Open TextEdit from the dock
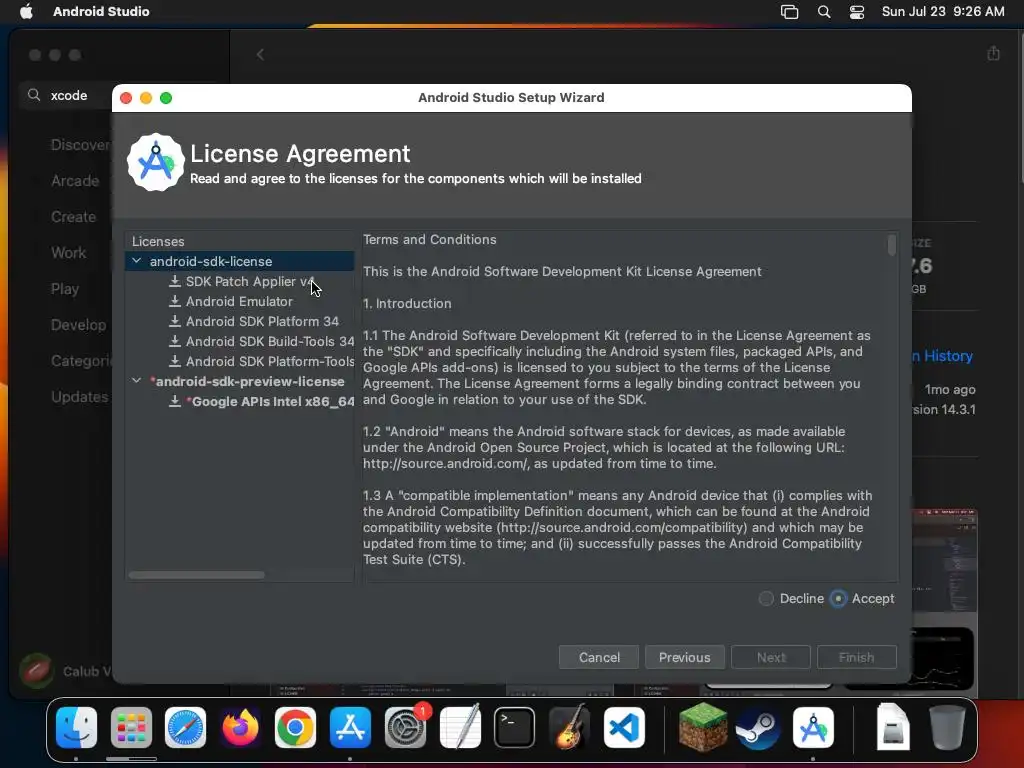This screenshot has height=768, width=1024. 460,728
